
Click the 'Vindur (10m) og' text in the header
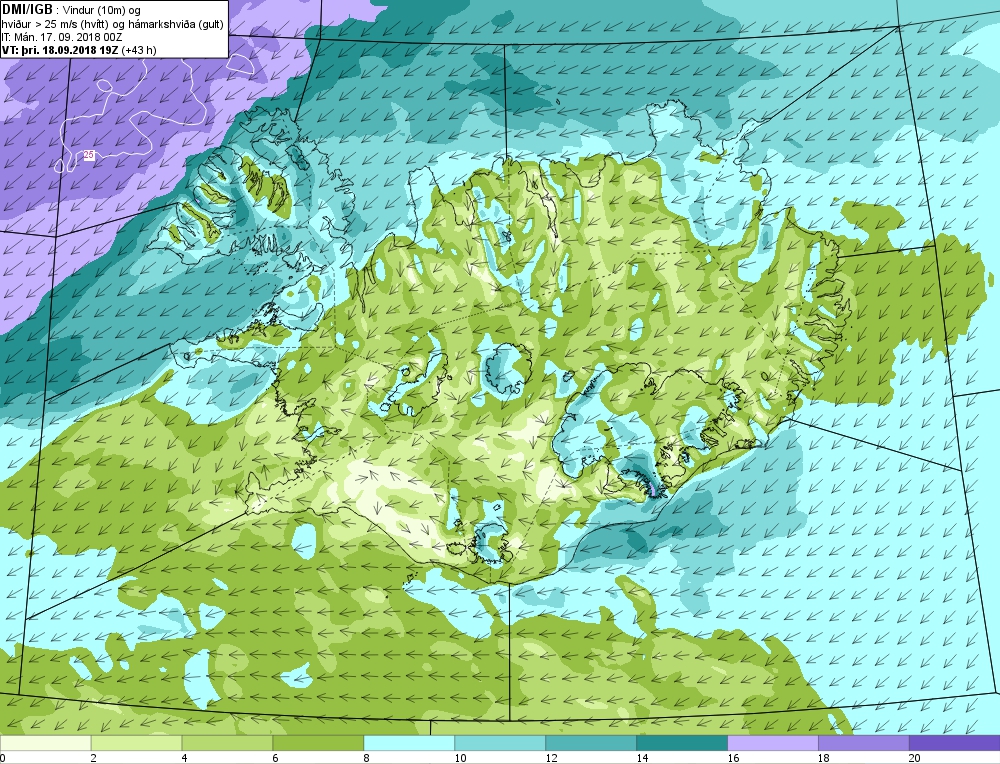(103, 11)
